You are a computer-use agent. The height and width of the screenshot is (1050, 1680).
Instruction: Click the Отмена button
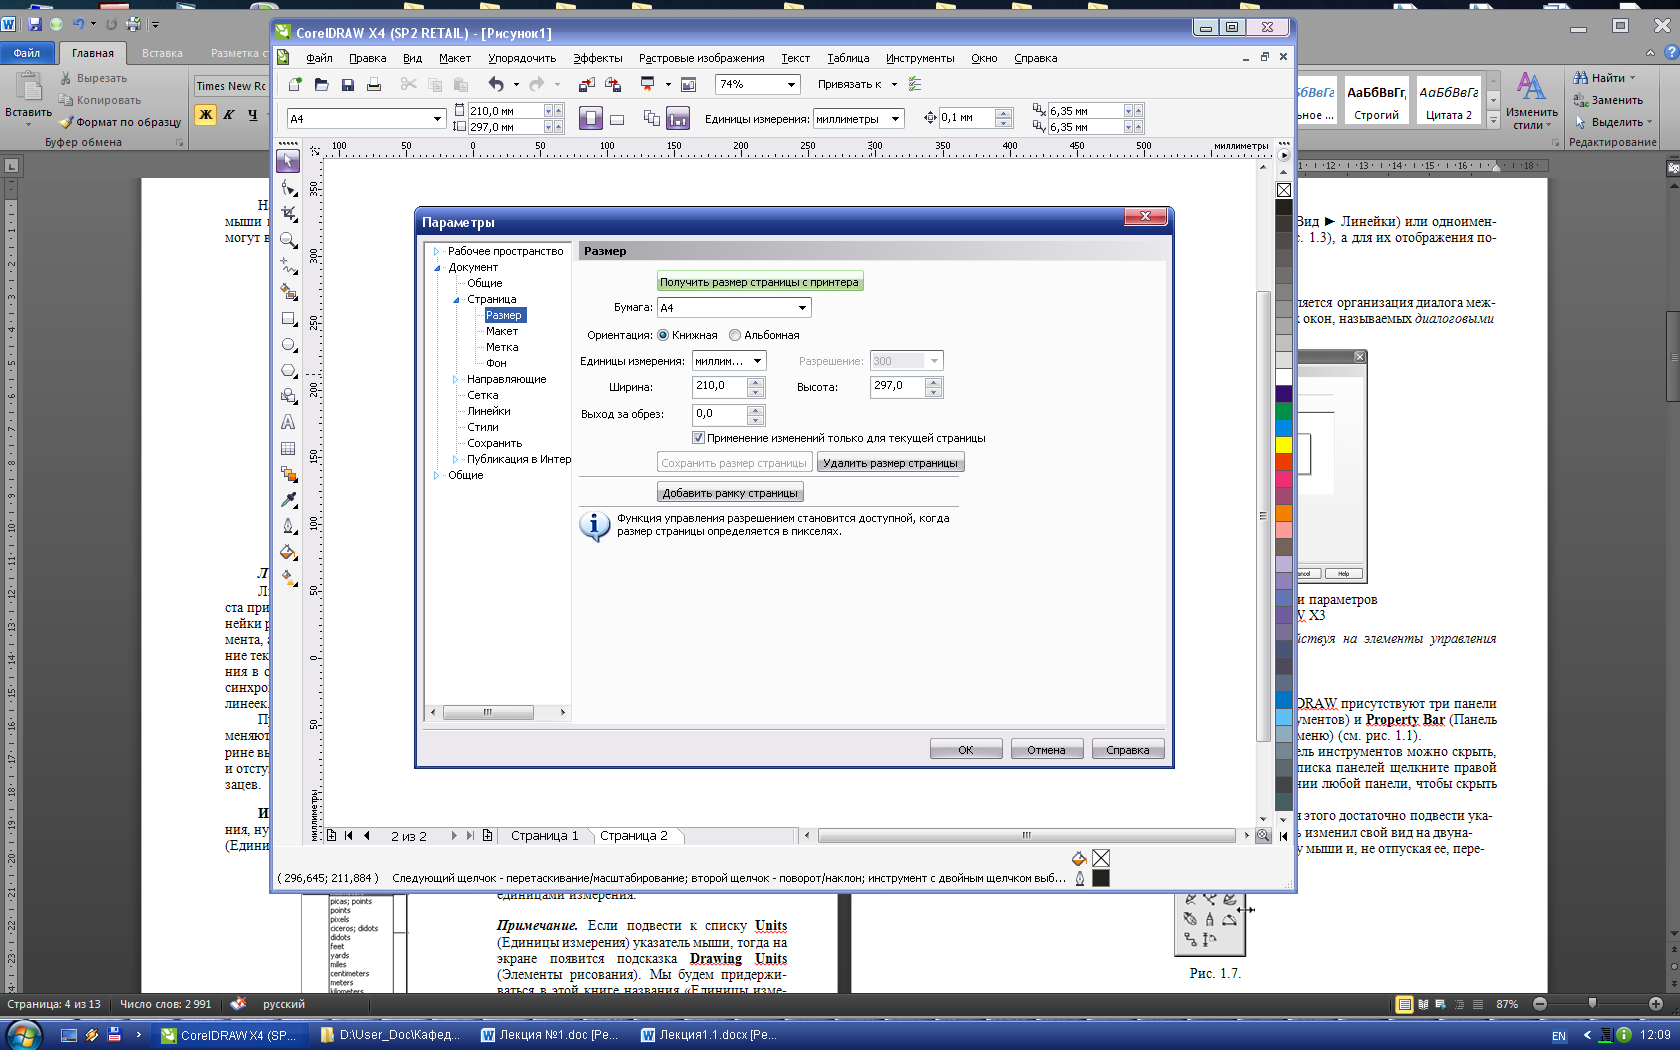coord(1046,750)
